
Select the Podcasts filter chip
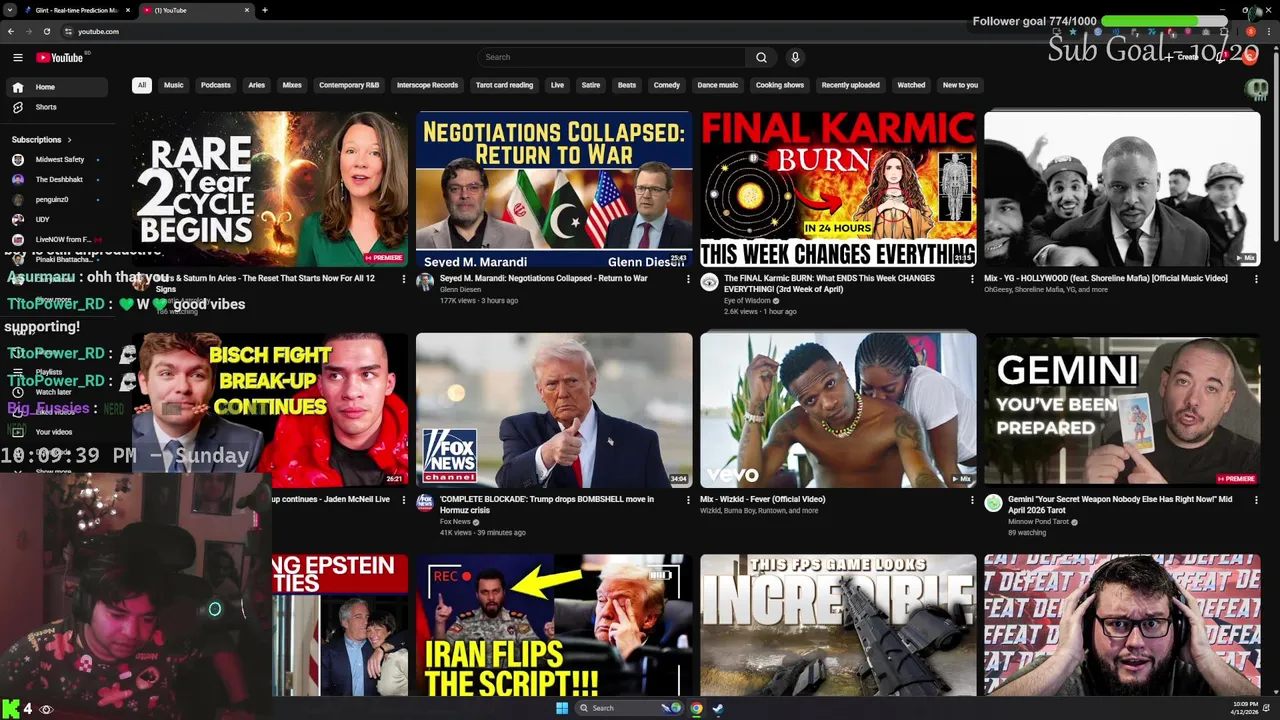click(216, 85)
